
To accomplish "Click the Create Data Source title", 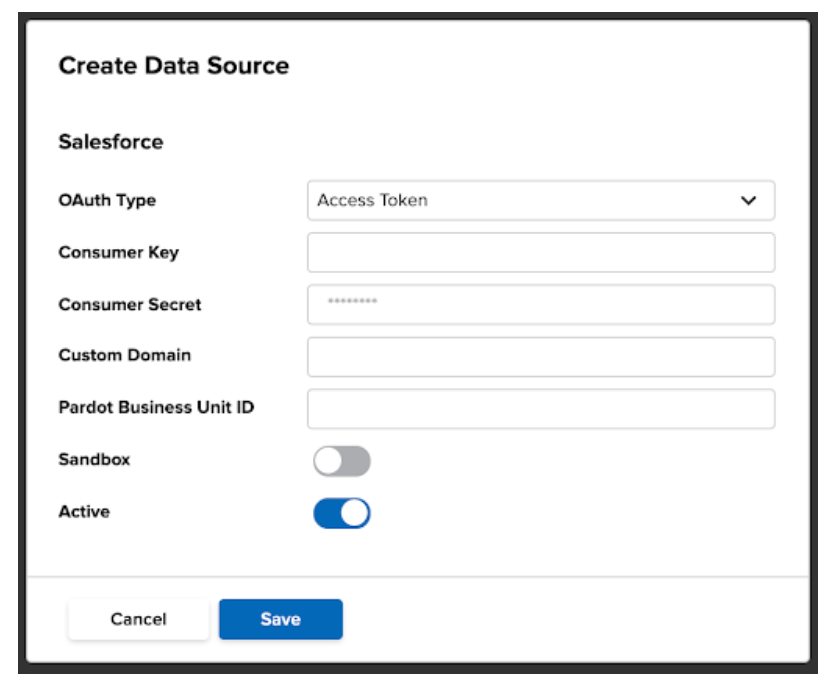I will 174,65.
